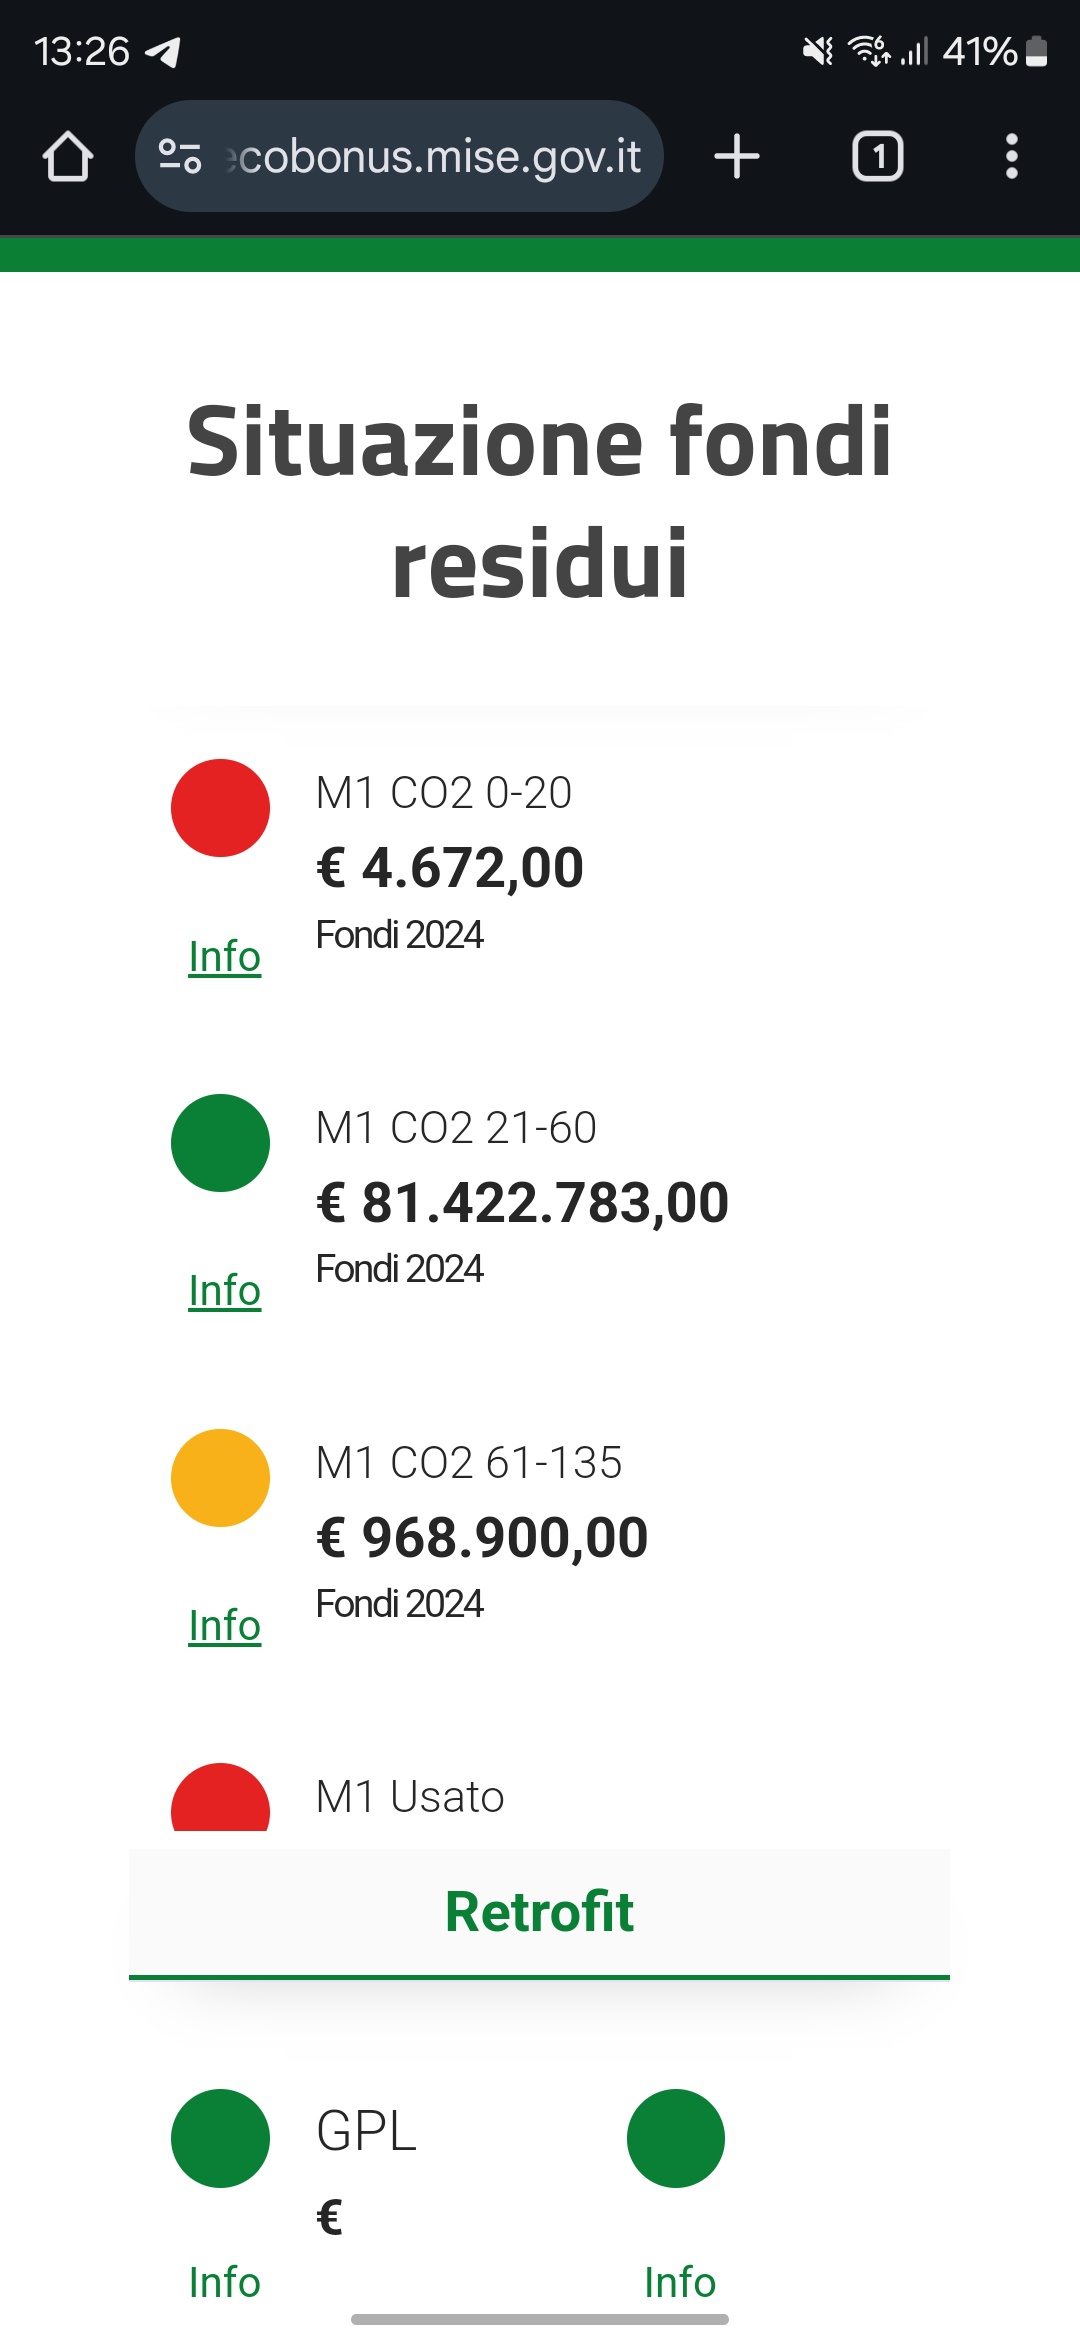Click the ecobonus.mise.gov.it address bar
Image resolution: width=1080 pixels, height=2340 pixels.
[x=399, y=156]
